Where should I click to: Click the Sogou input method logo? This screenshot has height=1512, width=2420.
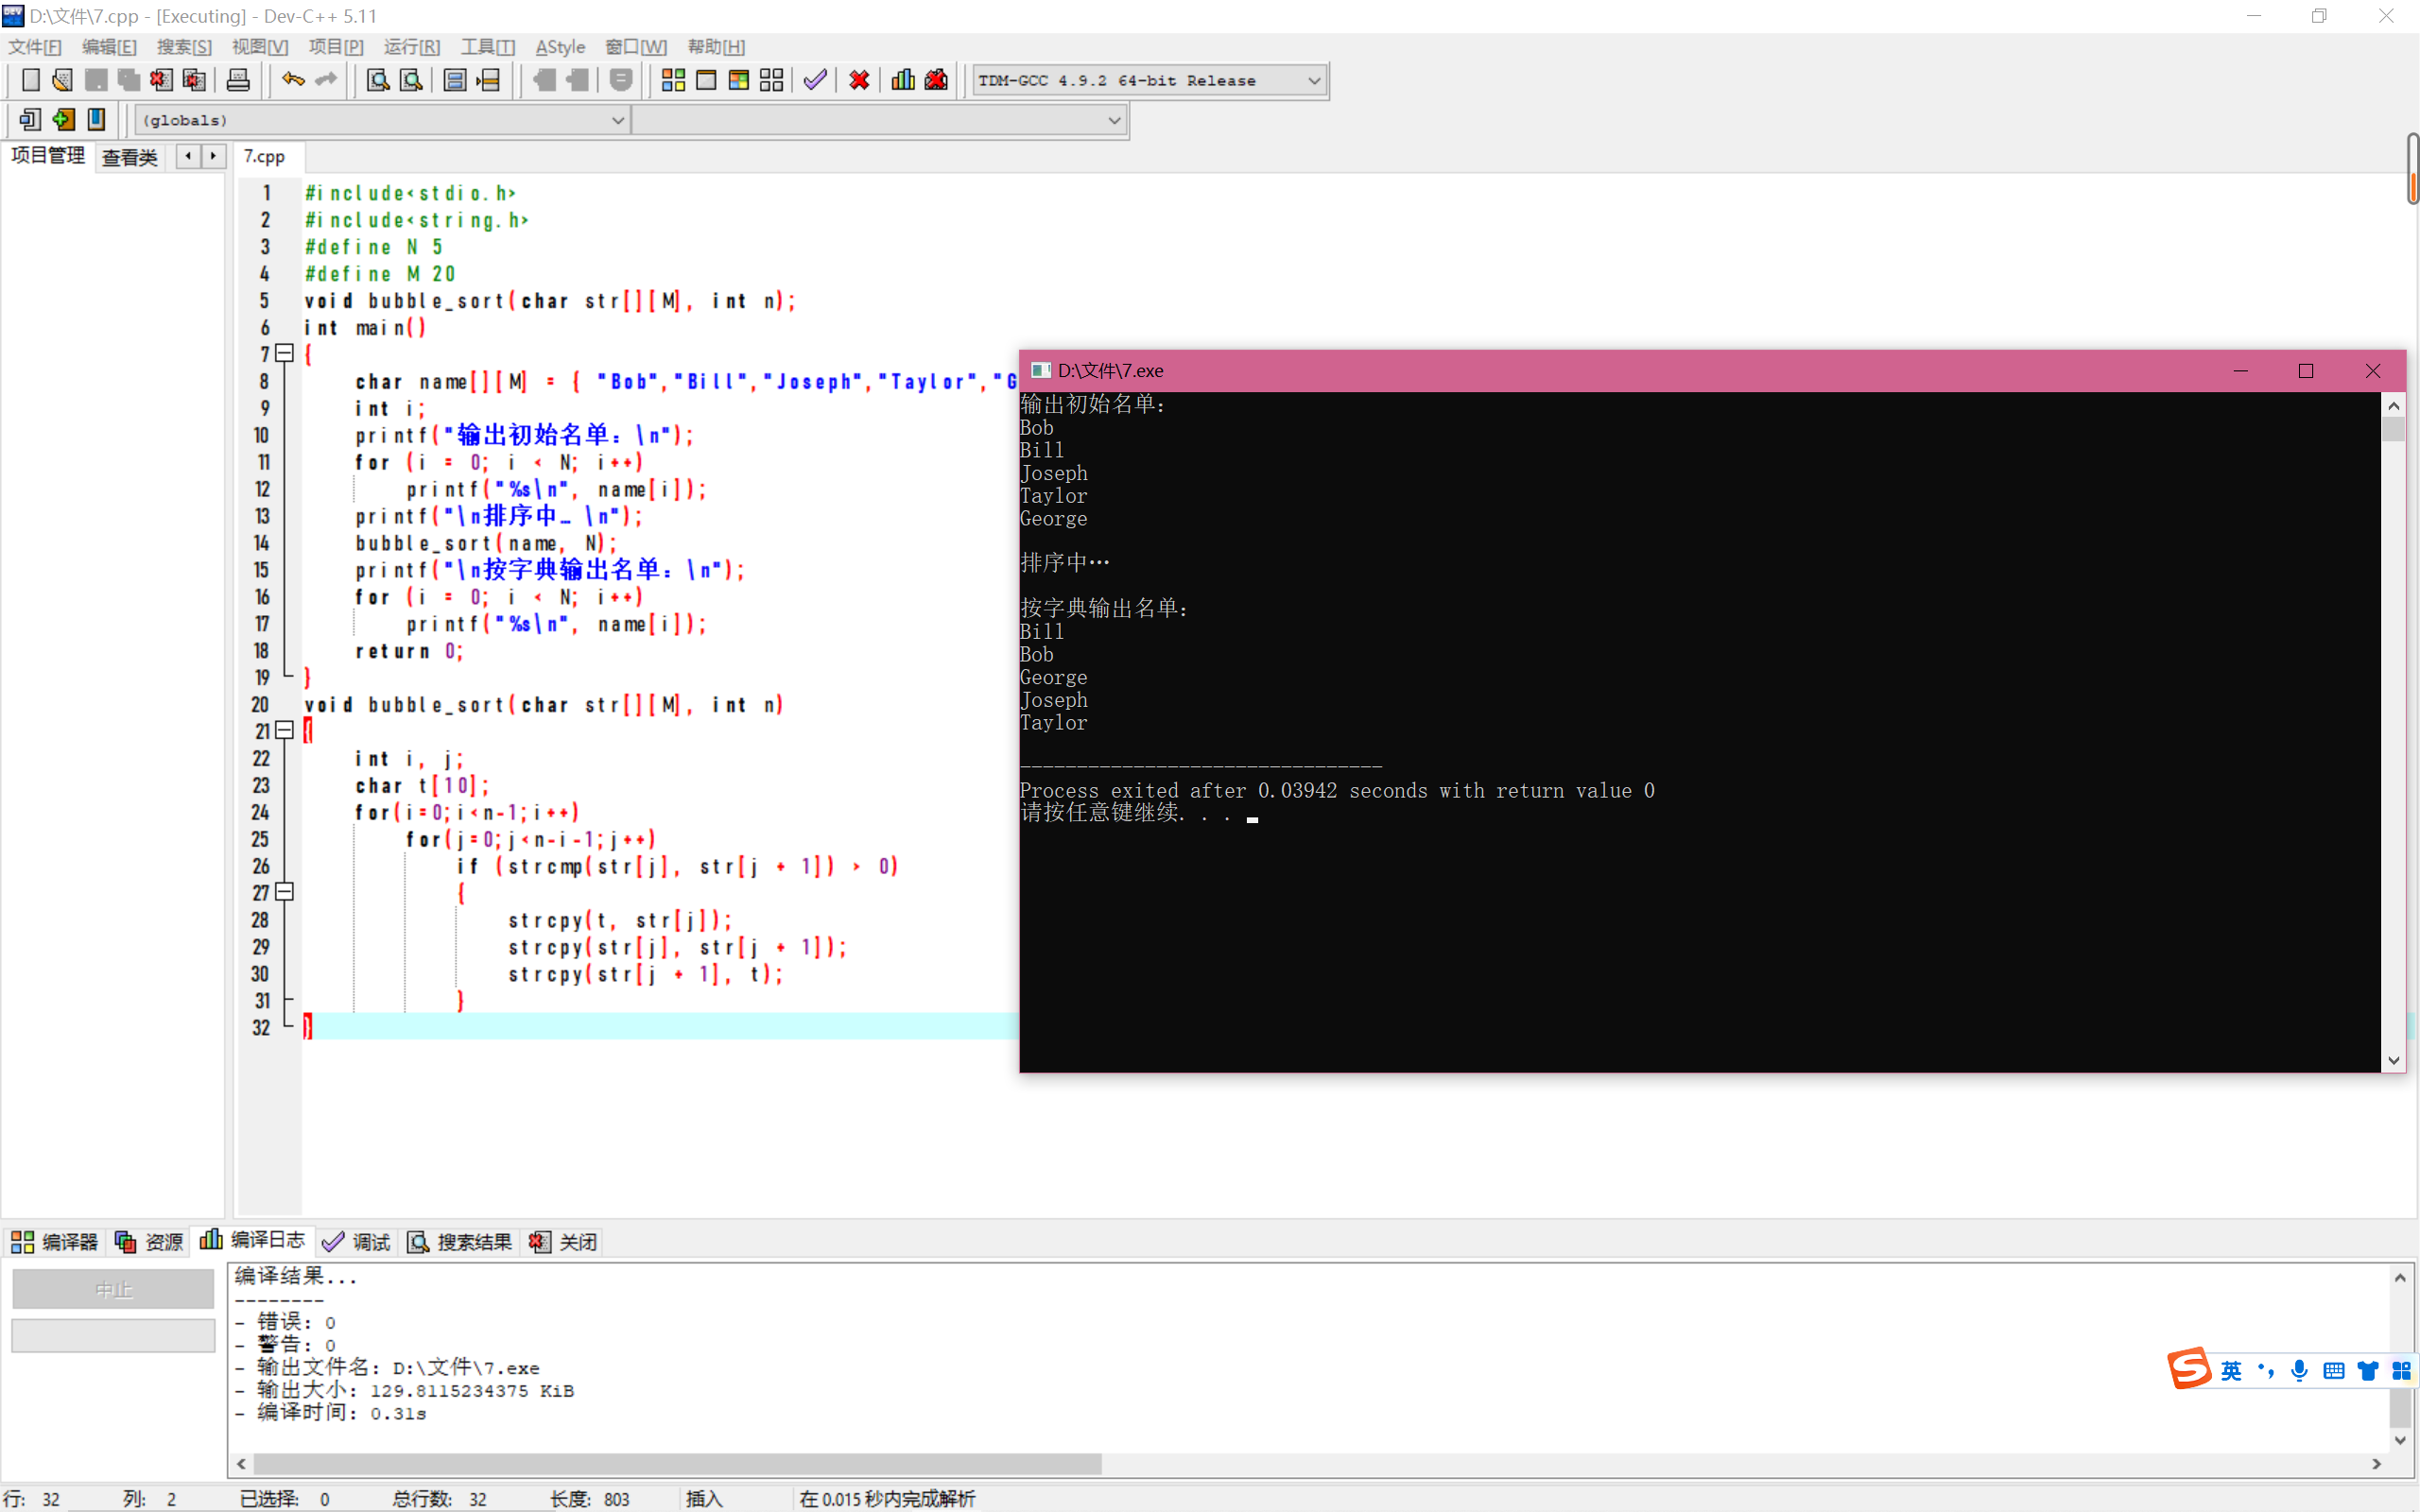tap(2189, 1369)
